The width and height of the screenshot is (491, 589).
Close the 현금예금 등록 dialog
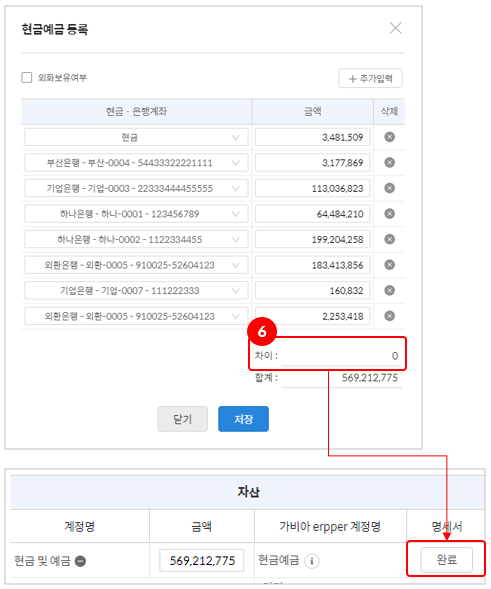[396, 28]
